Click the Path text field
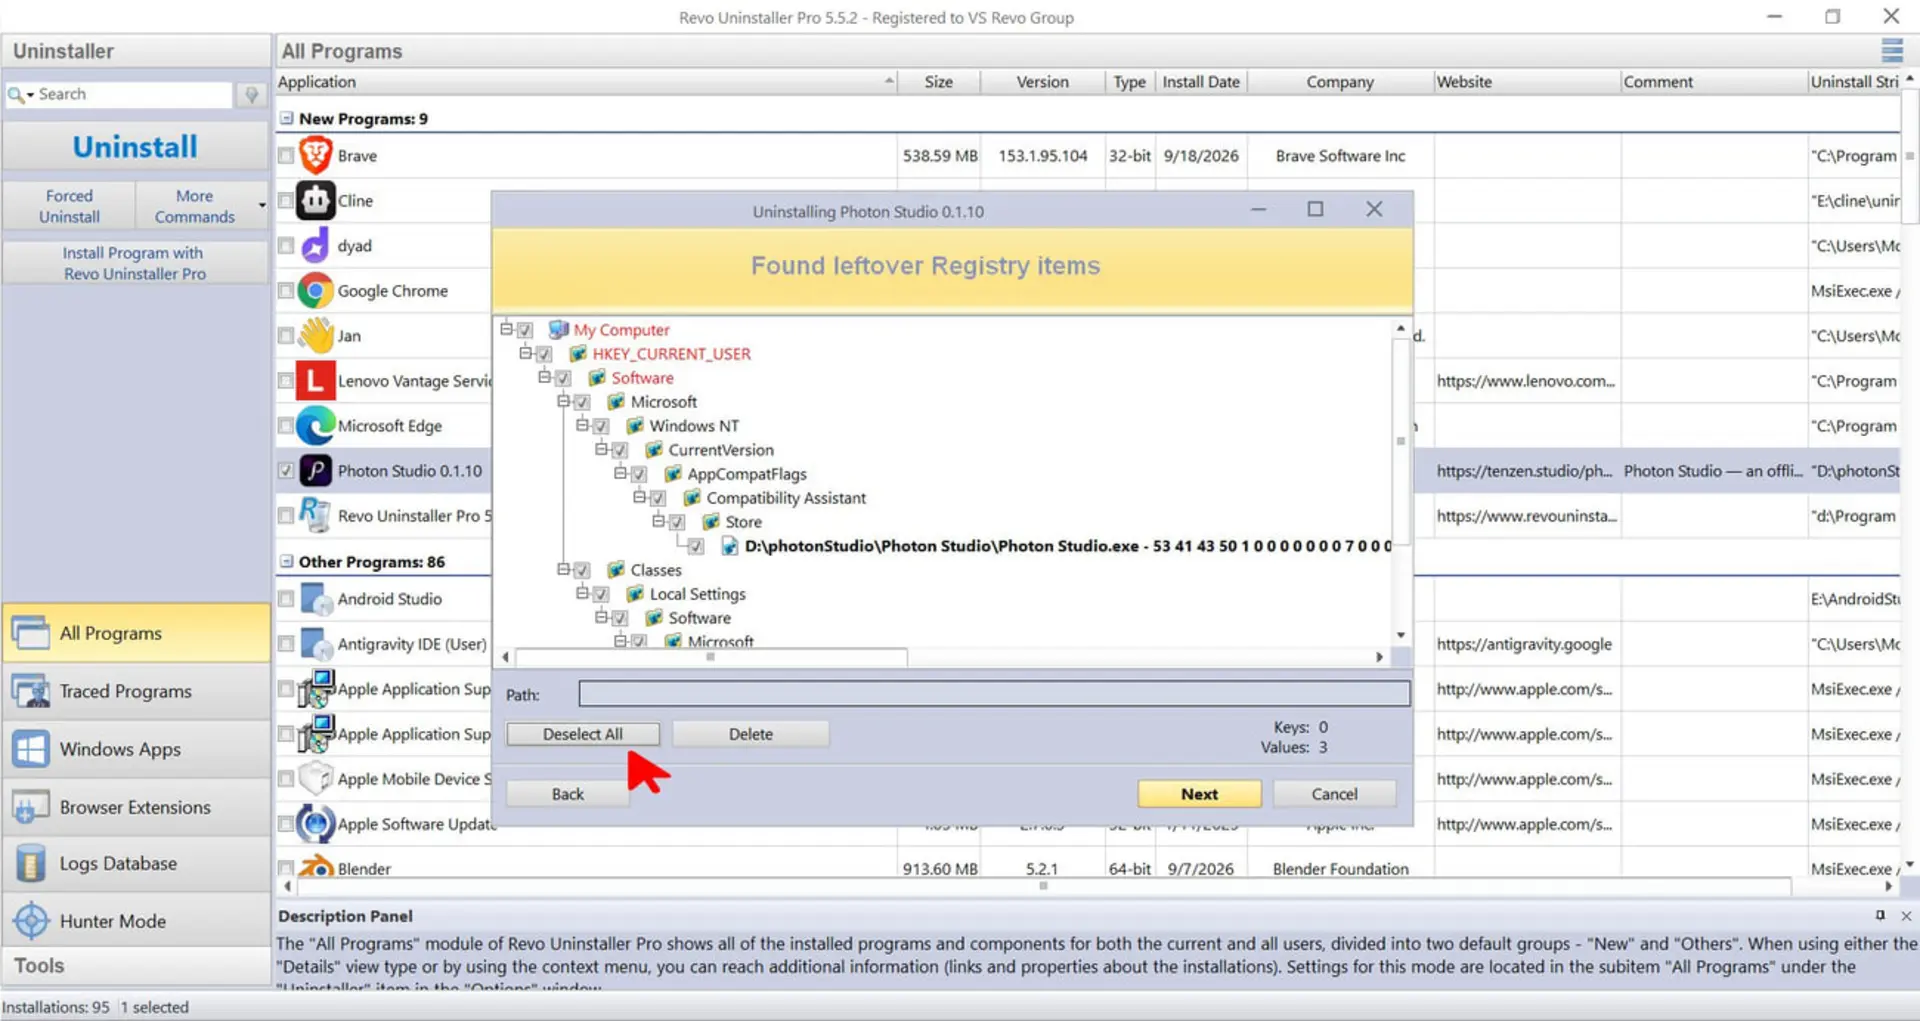The width and height of the screenshot is (1920, 1021). point(994,694)
